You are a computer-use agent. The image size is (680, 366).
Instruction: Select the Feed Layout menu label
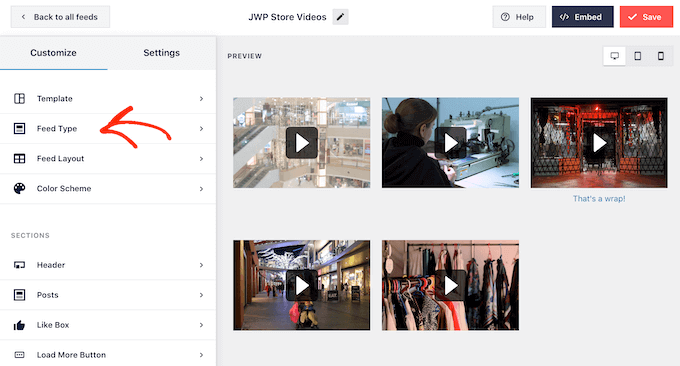60,158
